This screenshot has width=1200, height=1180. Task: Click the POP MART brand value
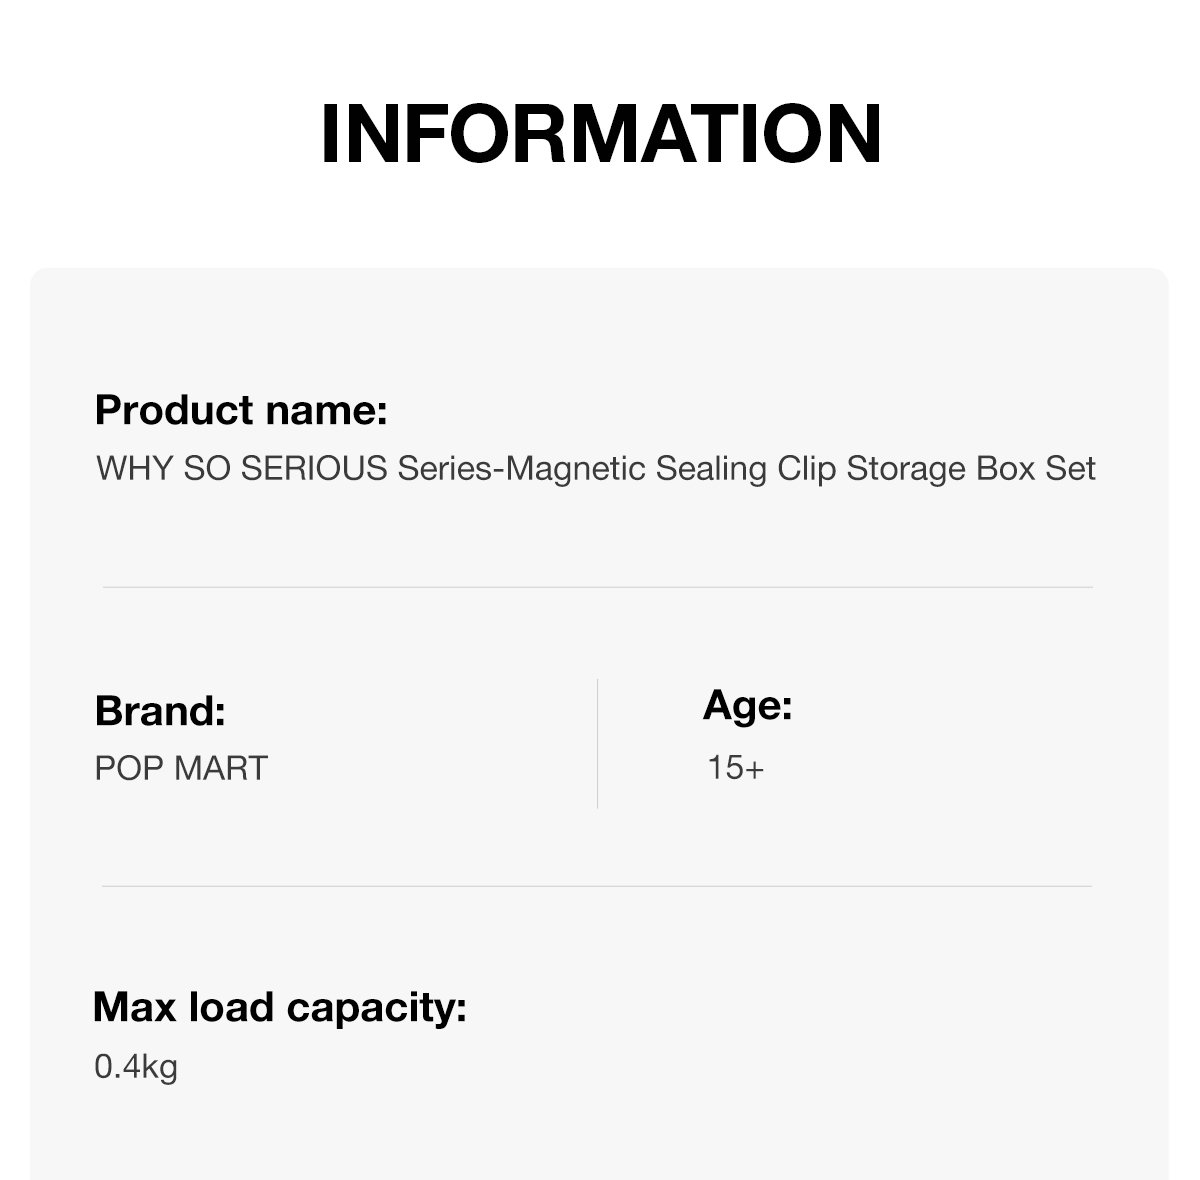point(181,768)
